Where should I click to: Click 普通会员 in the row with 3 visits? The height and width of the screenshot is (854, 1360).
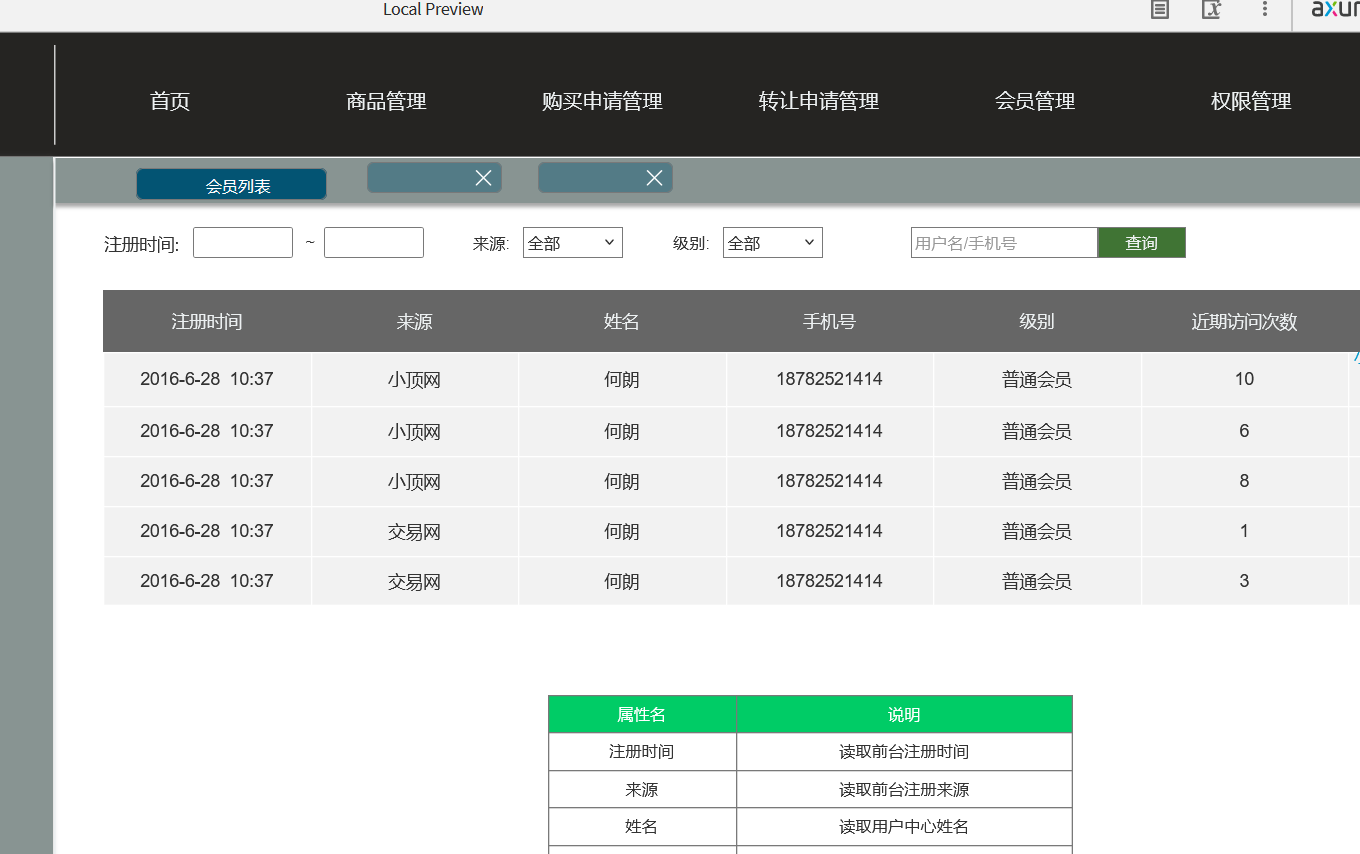1037,582
